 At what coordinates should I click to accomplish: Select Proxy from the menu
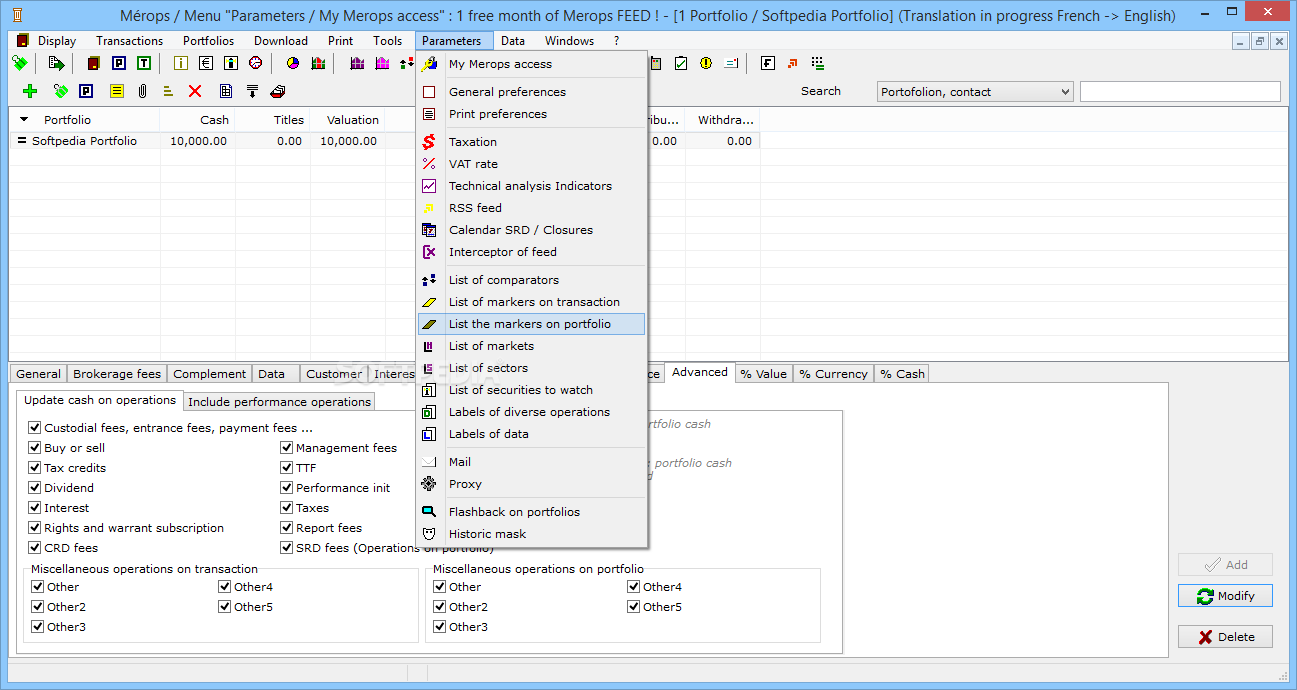[531, 484]
